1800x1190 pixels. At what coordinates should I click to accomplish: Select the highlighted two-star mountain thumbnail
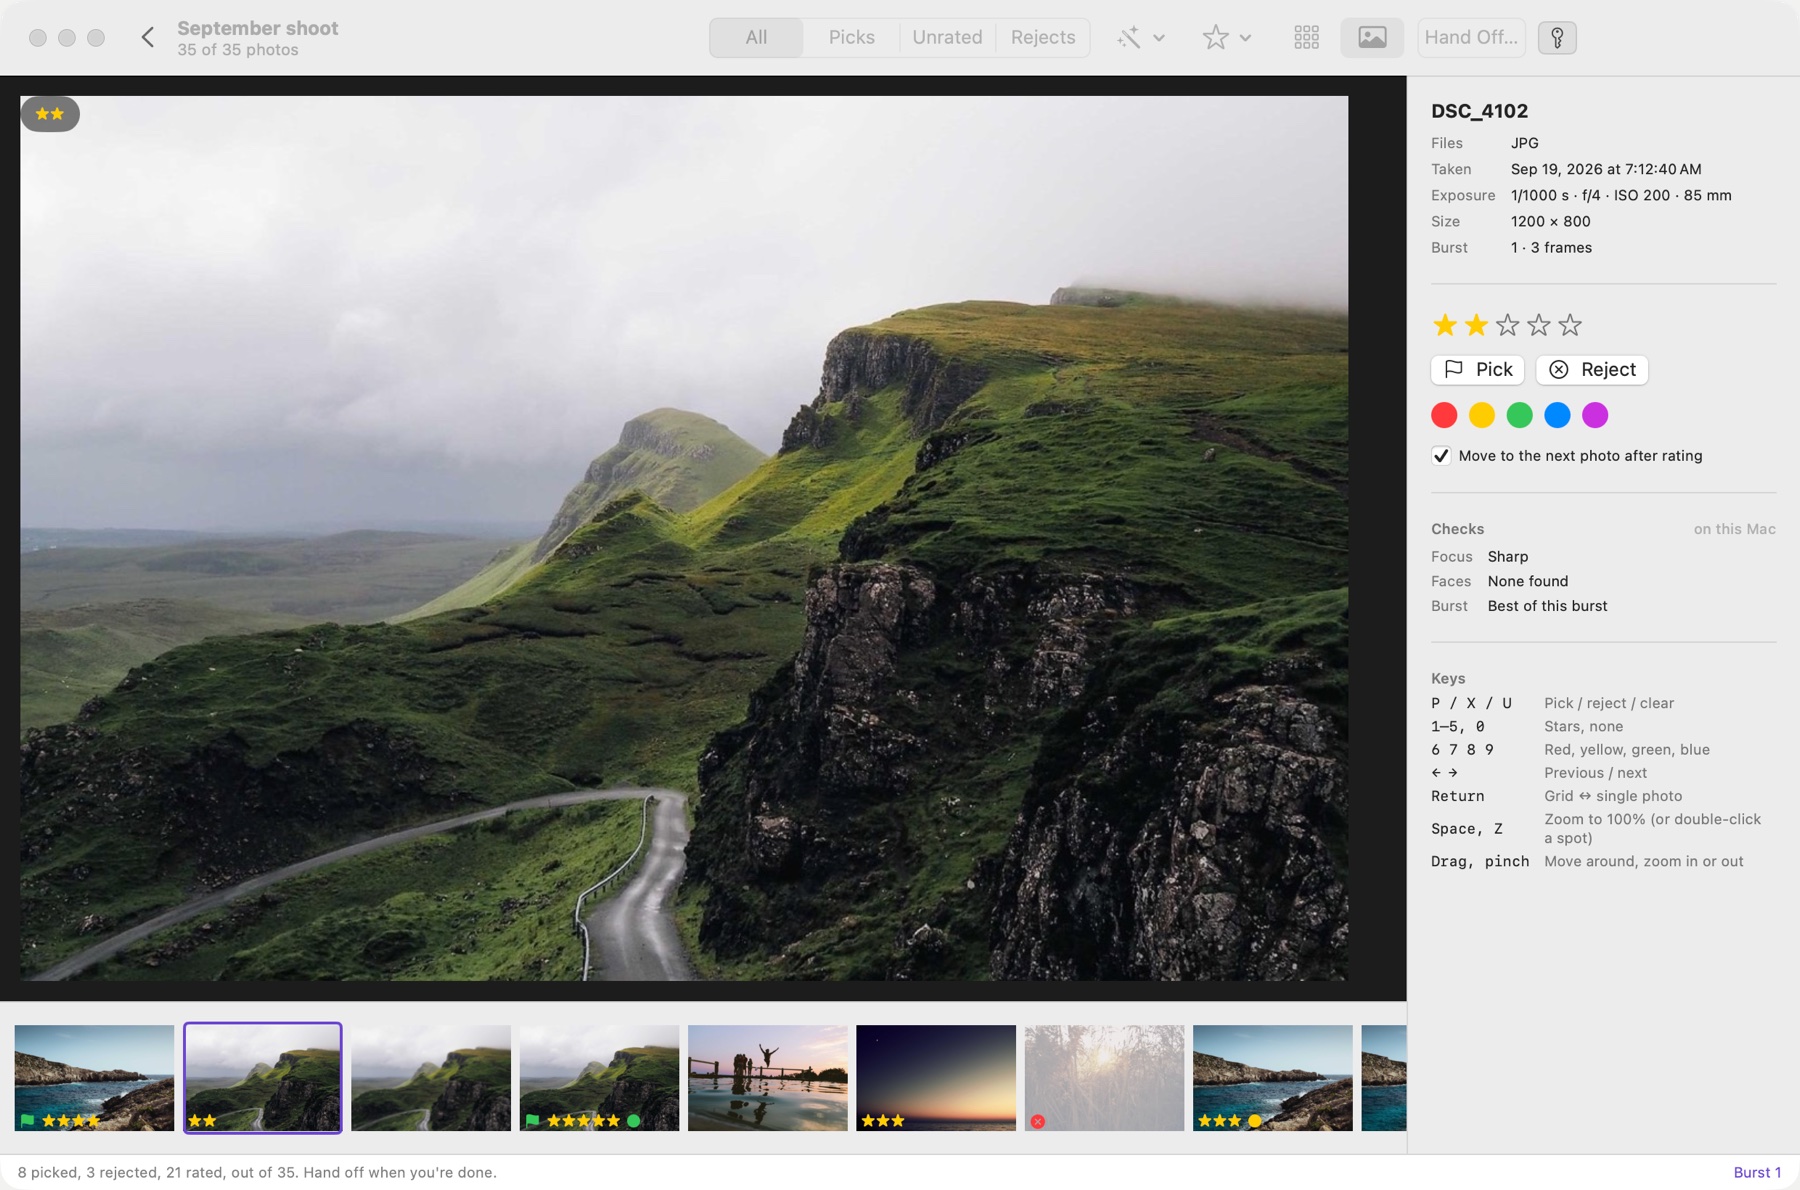click(263, 1078)
